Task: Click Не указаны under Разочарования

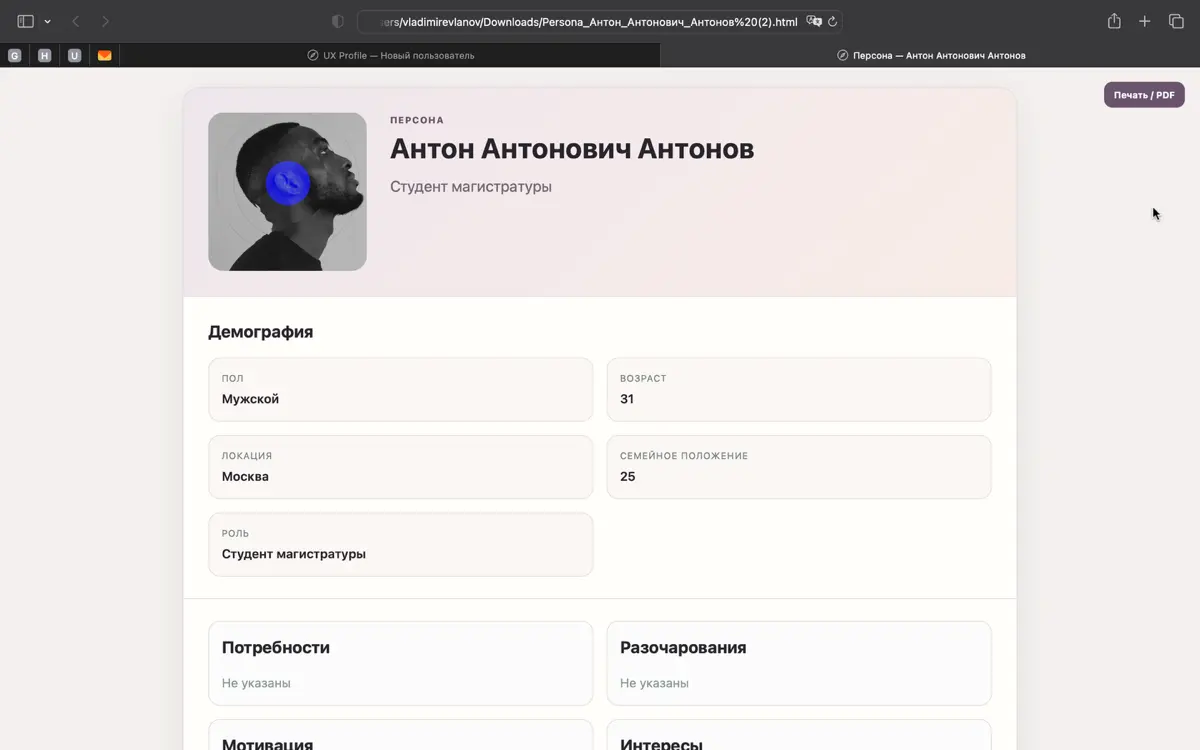Action: coord(654,683)
